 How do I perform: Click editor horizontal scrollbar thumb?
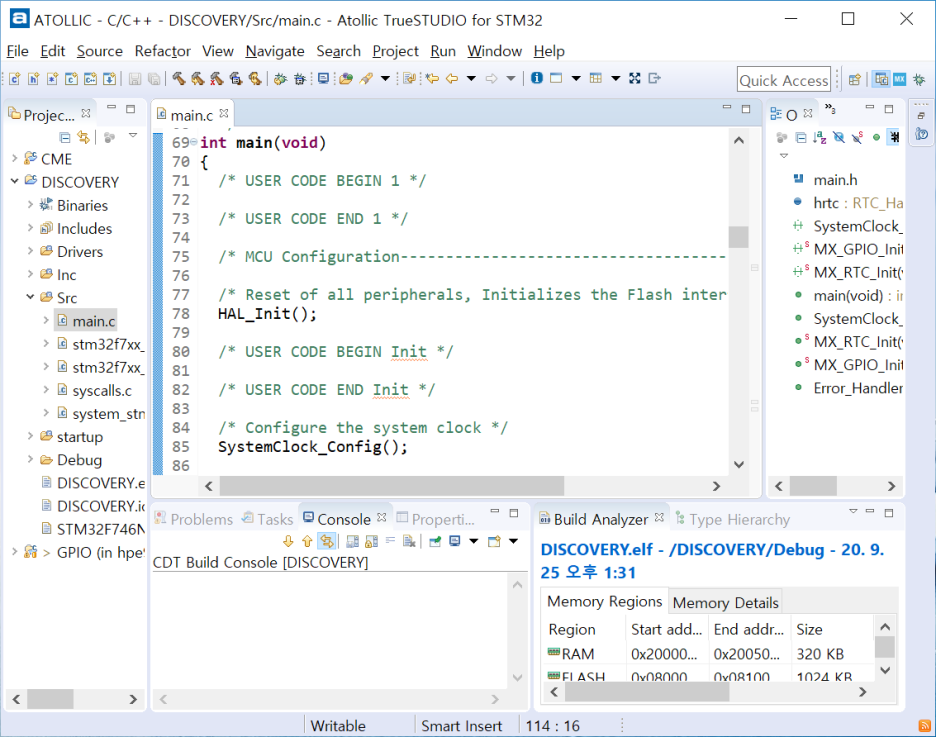(392, 486)
